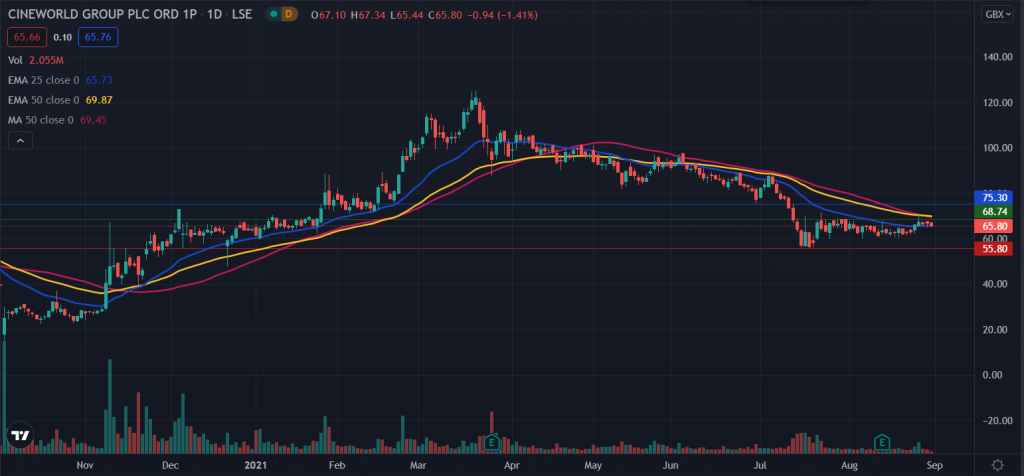Click the Jul label on time axis

coord(760,466)
